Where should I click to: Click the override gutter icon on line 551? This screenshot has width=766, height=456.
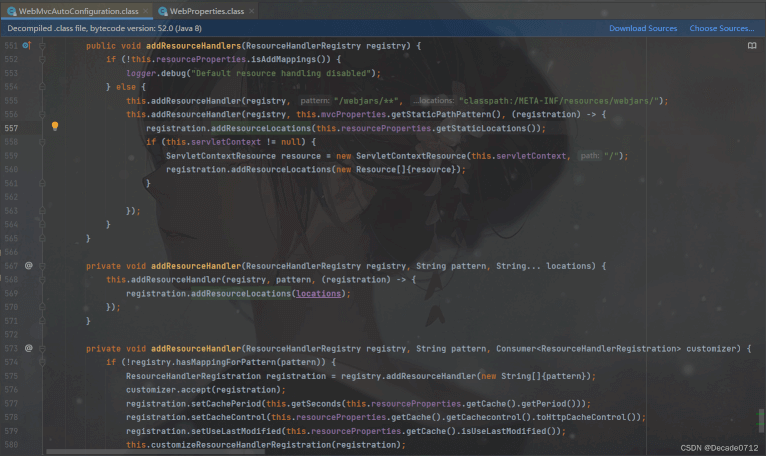27,45
